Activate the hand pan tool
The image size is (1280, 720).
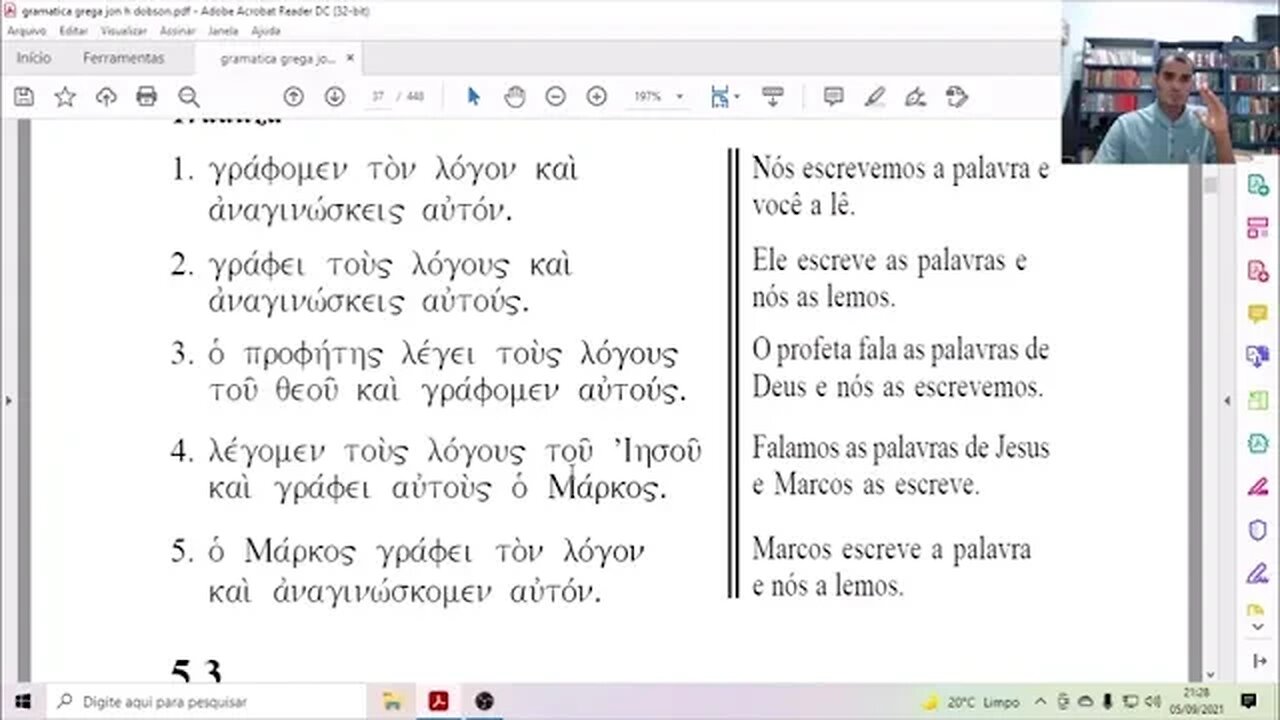515,97
